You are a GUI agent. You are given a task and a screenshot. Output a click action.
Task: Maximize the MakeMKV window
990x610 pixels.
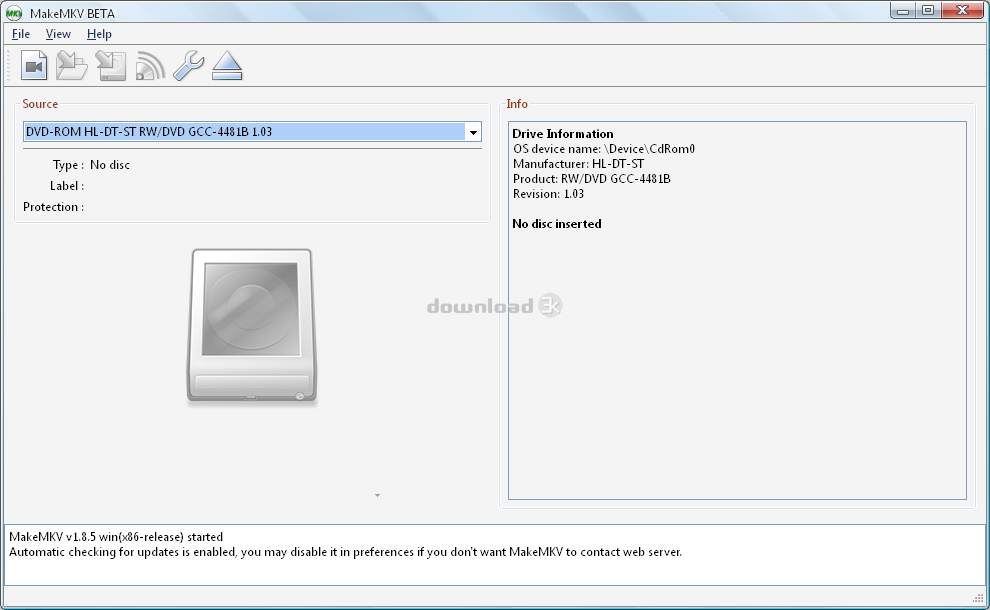(x=928, y=11)
